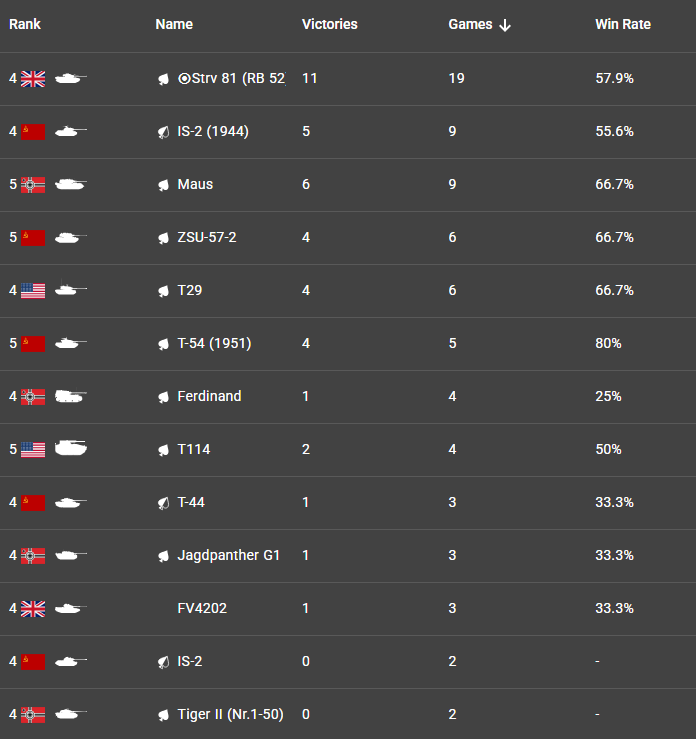
Task: Click the British flag in Strv 81 row
Action: (x=33, y=79)
